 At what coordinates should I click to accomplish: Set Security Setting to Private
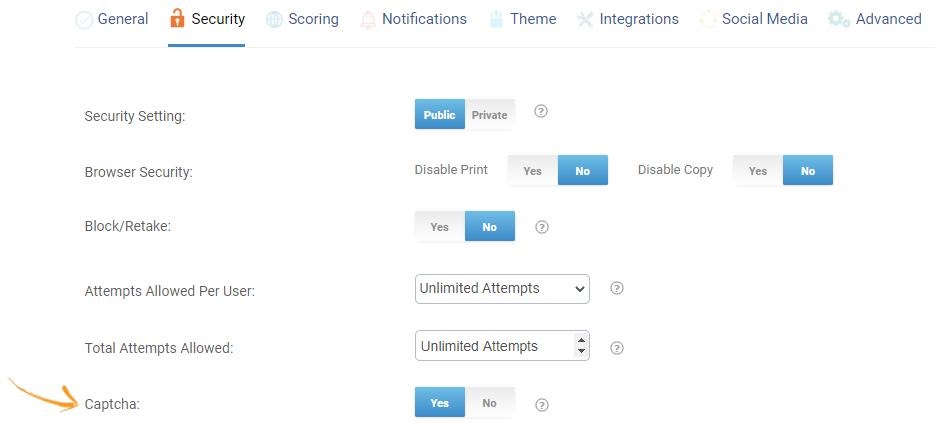[x=490, y=115]
